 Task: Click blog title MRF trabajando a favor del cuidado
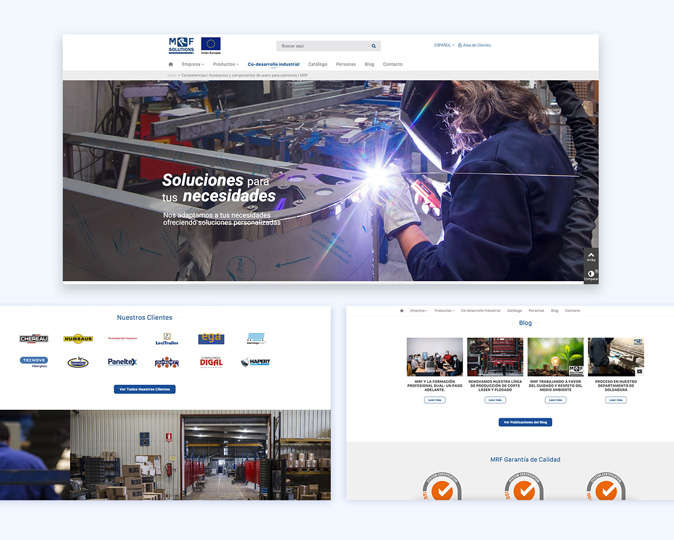point(555,386)
